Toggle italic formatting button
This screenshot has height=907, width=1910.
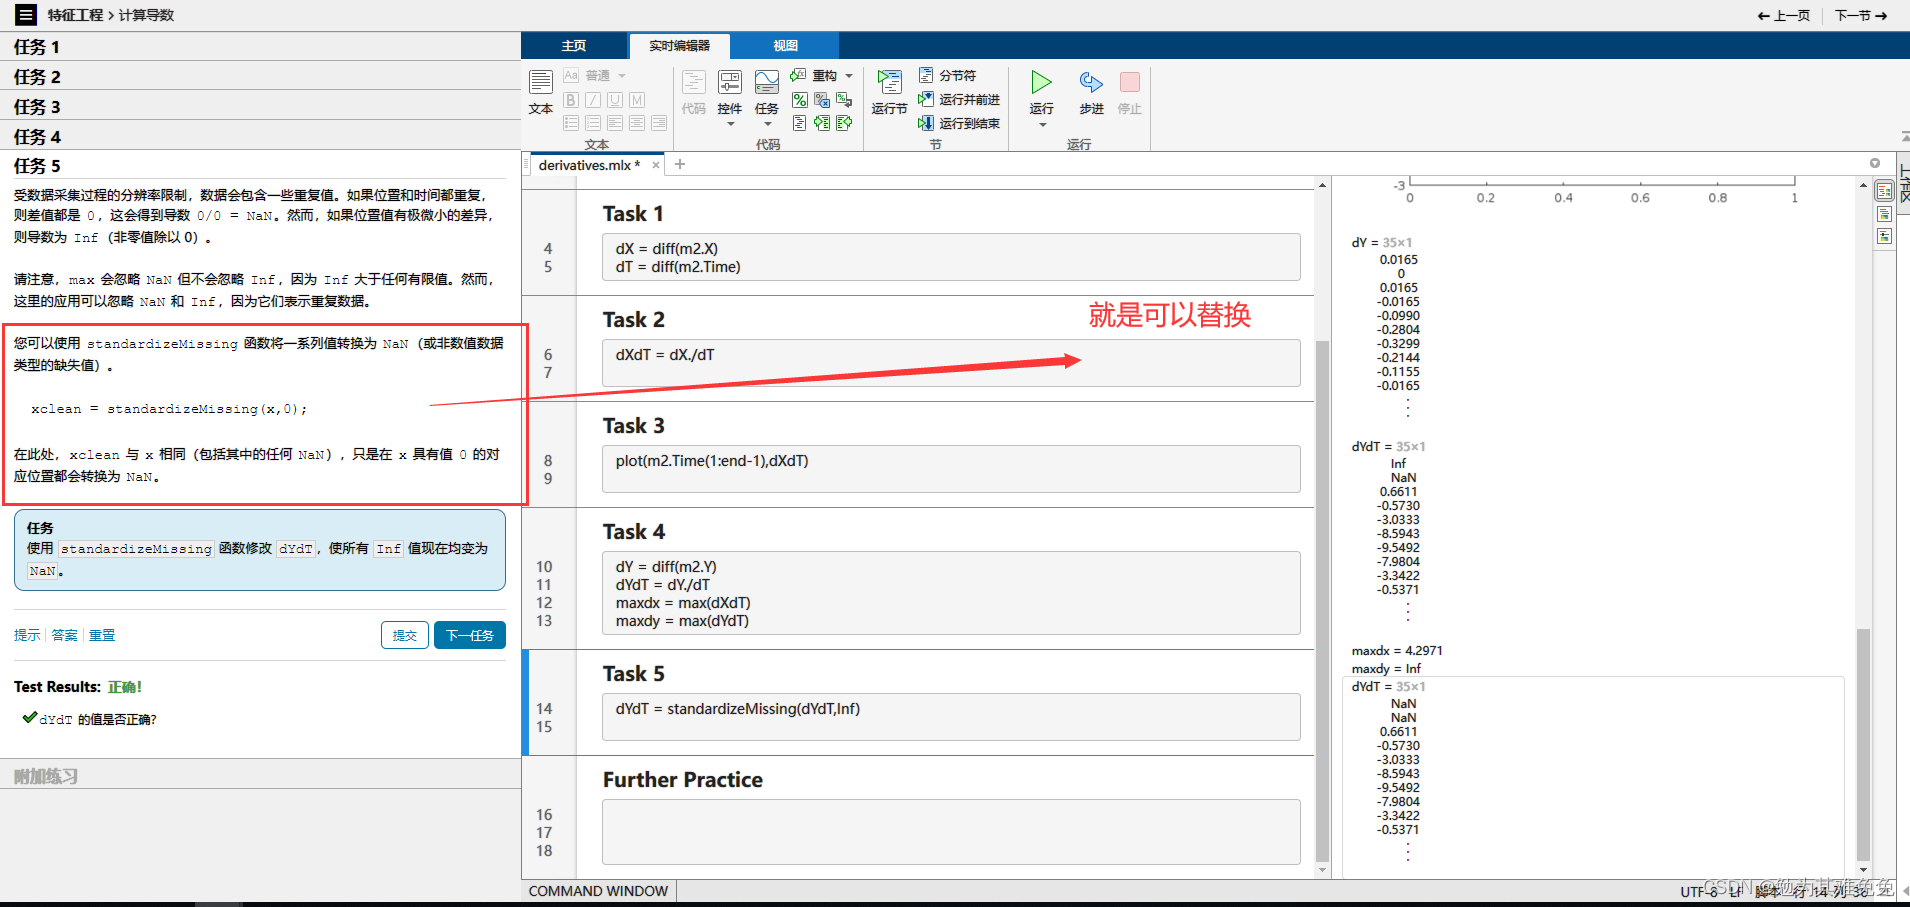point(593,100)
